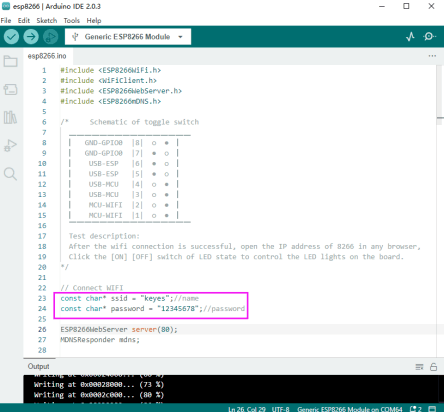
Task: Click 'Schematic of toggle switch' comment
Action: click(x=144, y=122)
